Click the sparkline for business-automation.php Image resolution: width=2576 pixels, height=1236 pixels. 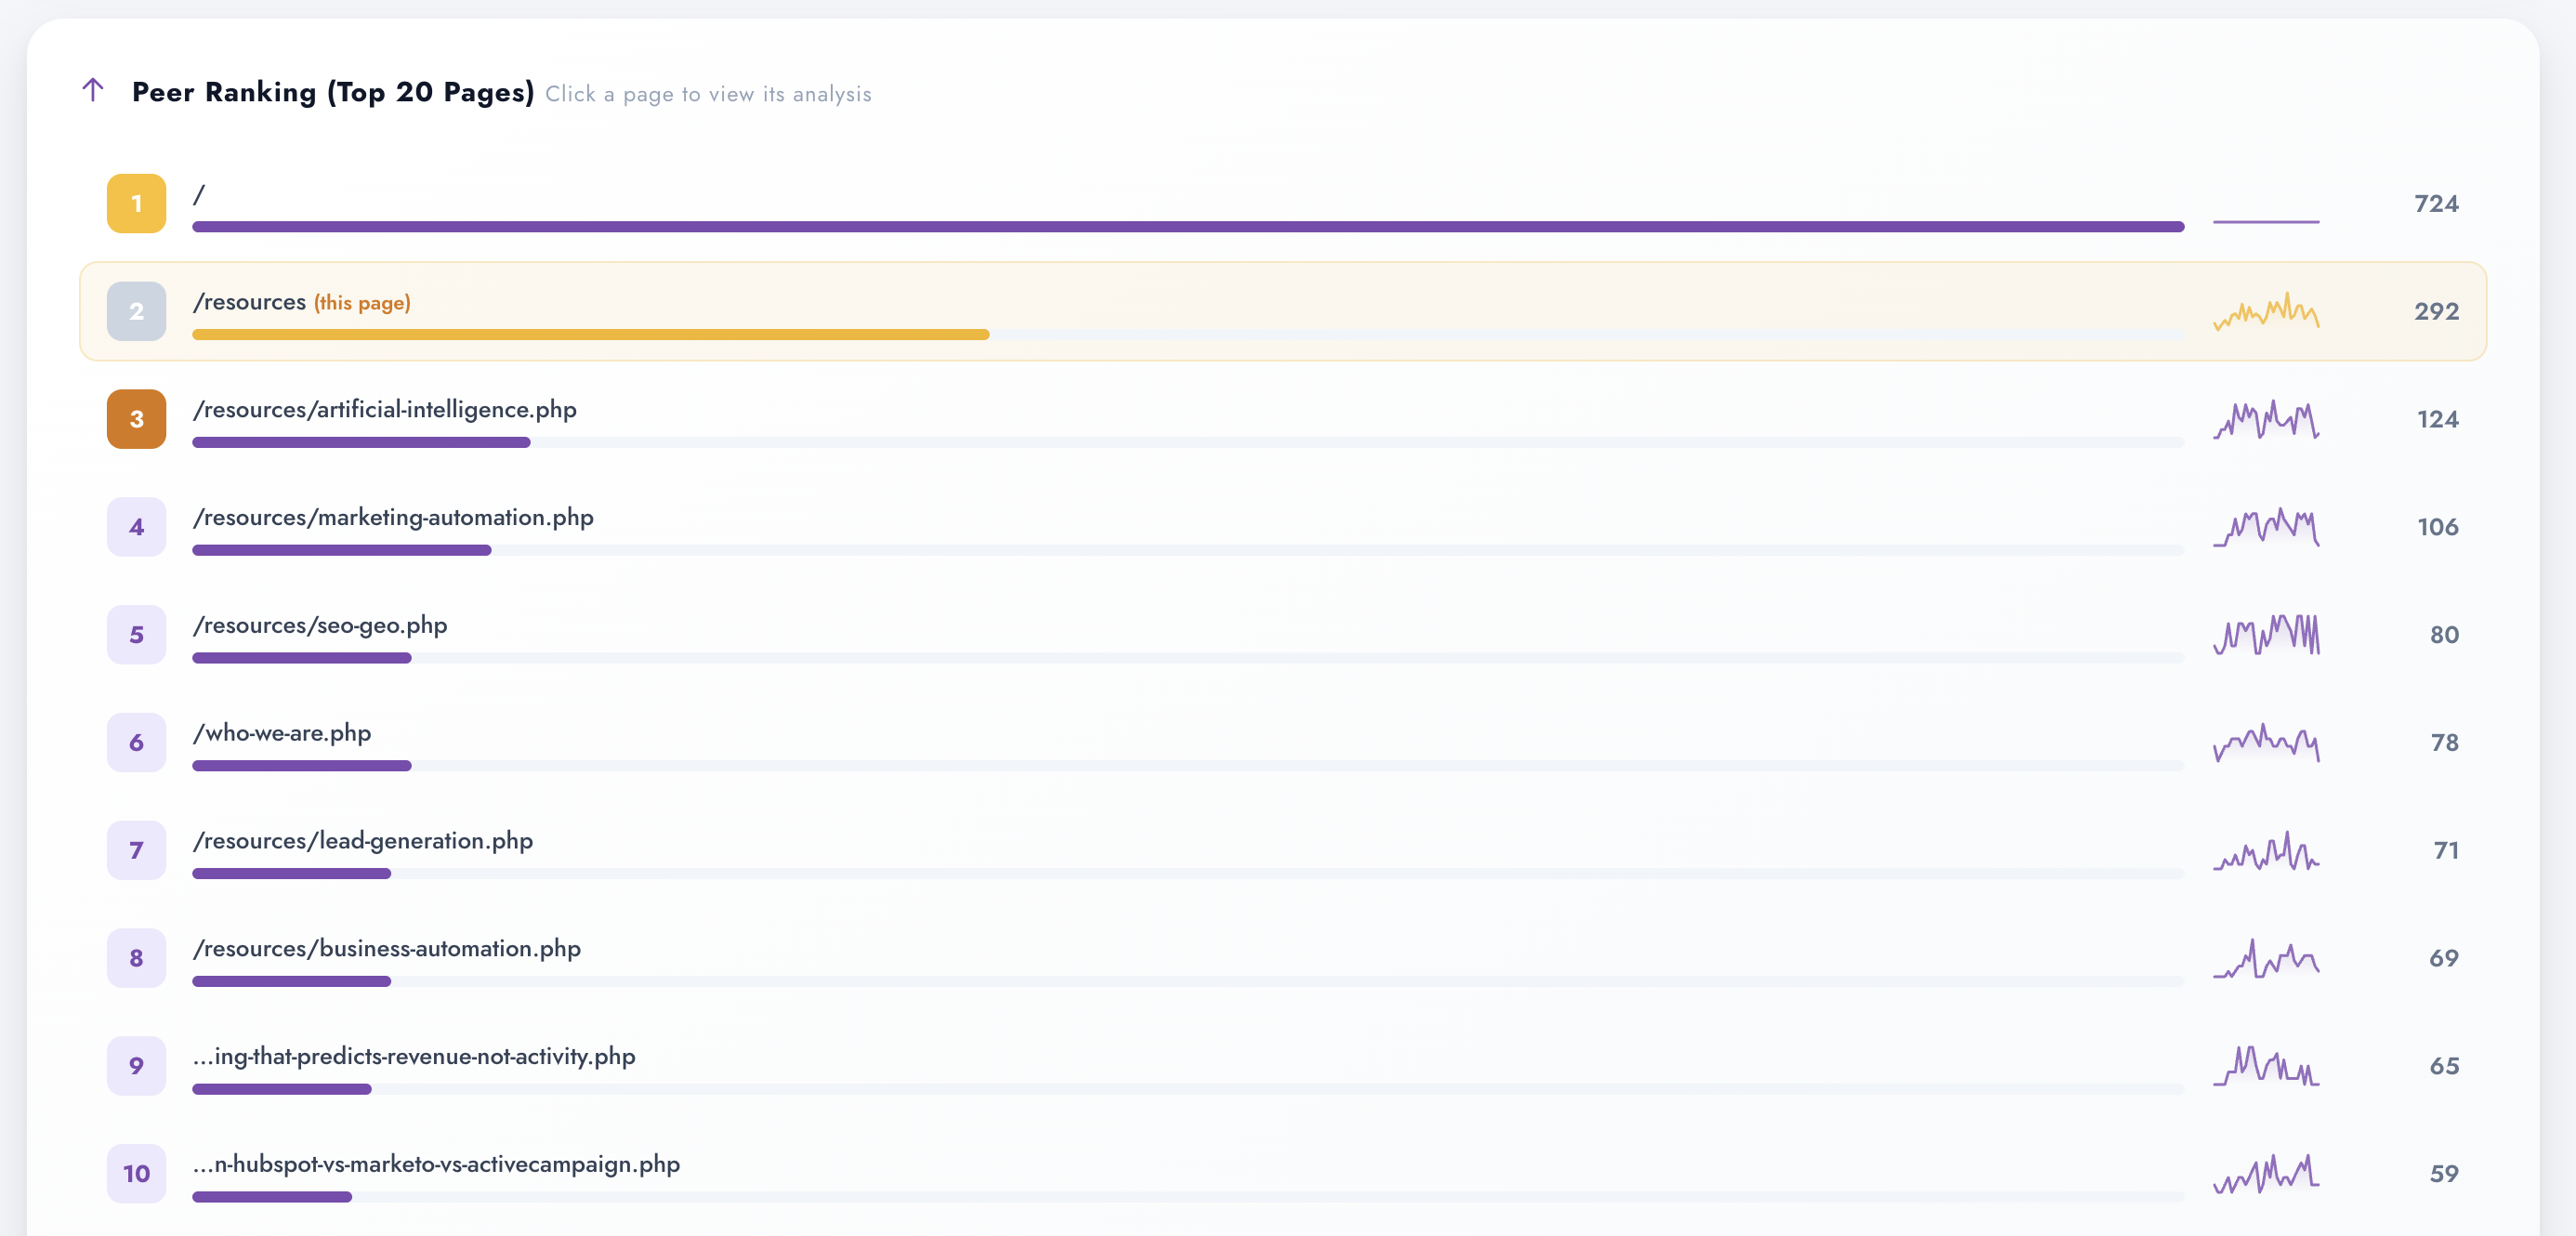2266,958
